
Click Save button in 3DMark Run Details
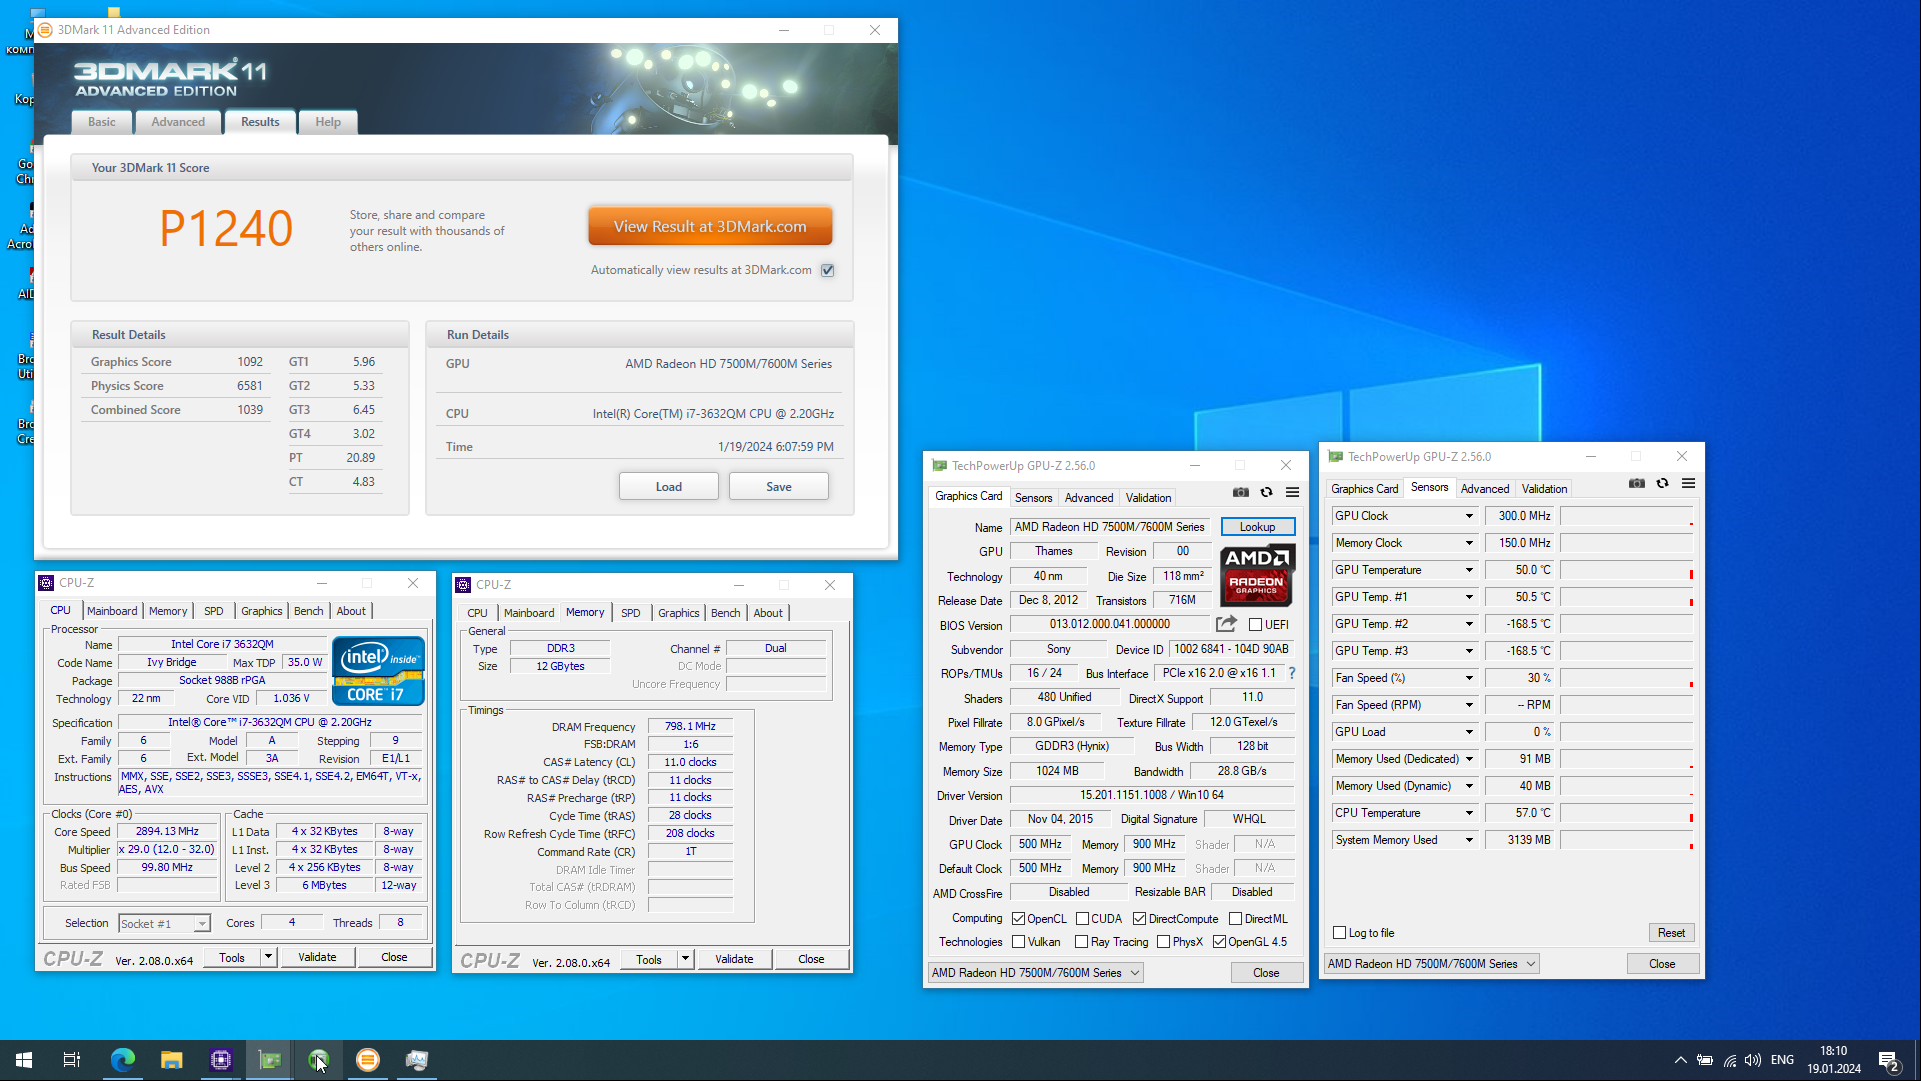pos(779,487)
